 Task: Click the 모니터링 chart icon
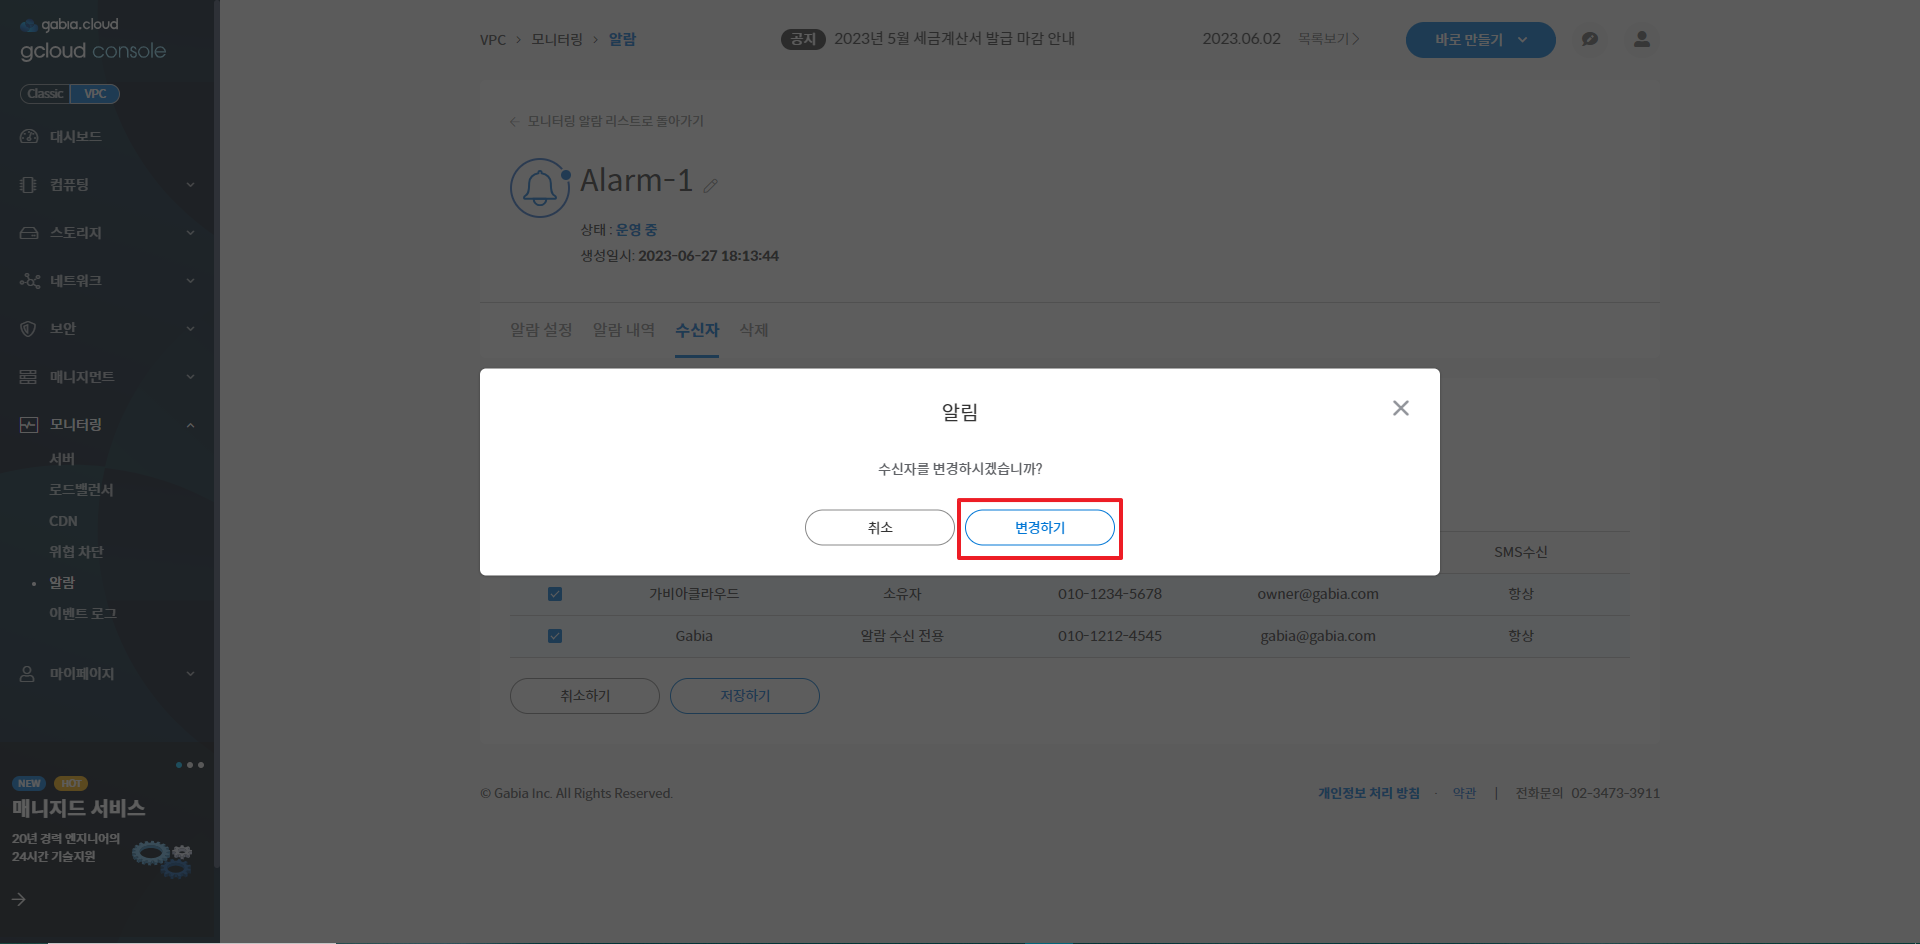coord(29,424)
